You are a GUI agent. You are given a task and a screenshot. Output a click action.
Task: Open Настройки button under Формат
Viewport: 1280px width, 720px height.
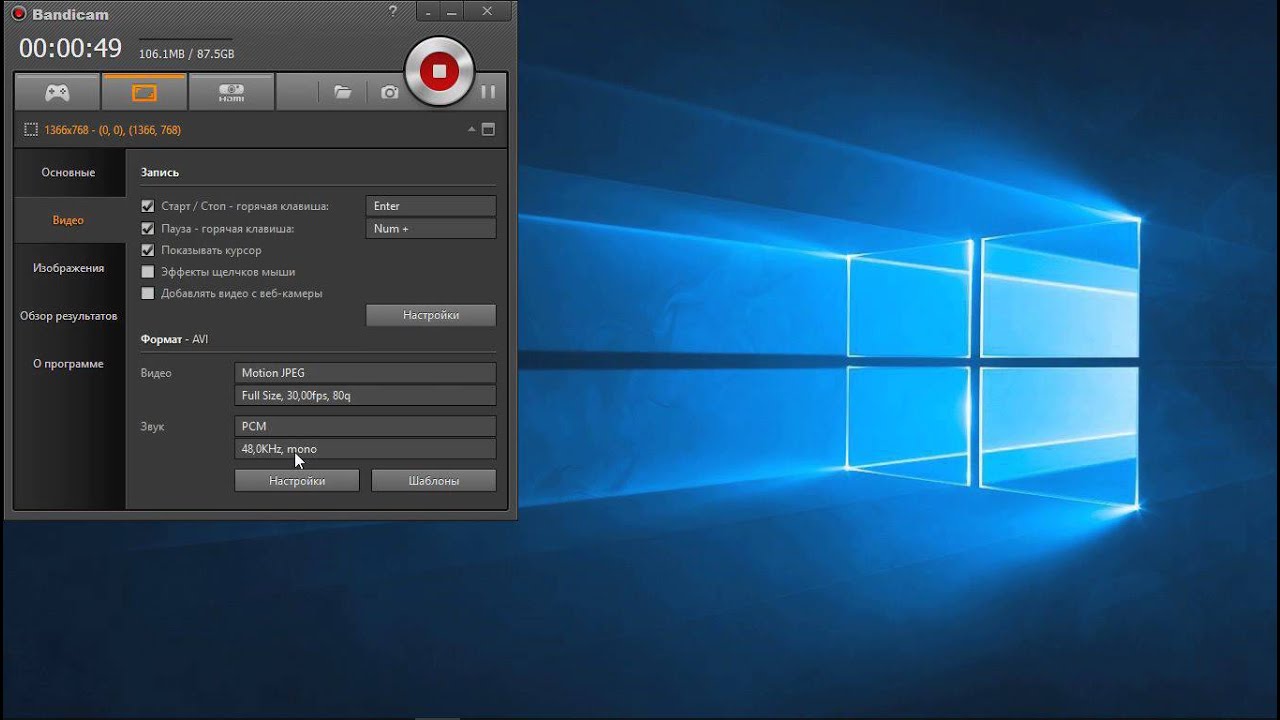pos(297,481)
